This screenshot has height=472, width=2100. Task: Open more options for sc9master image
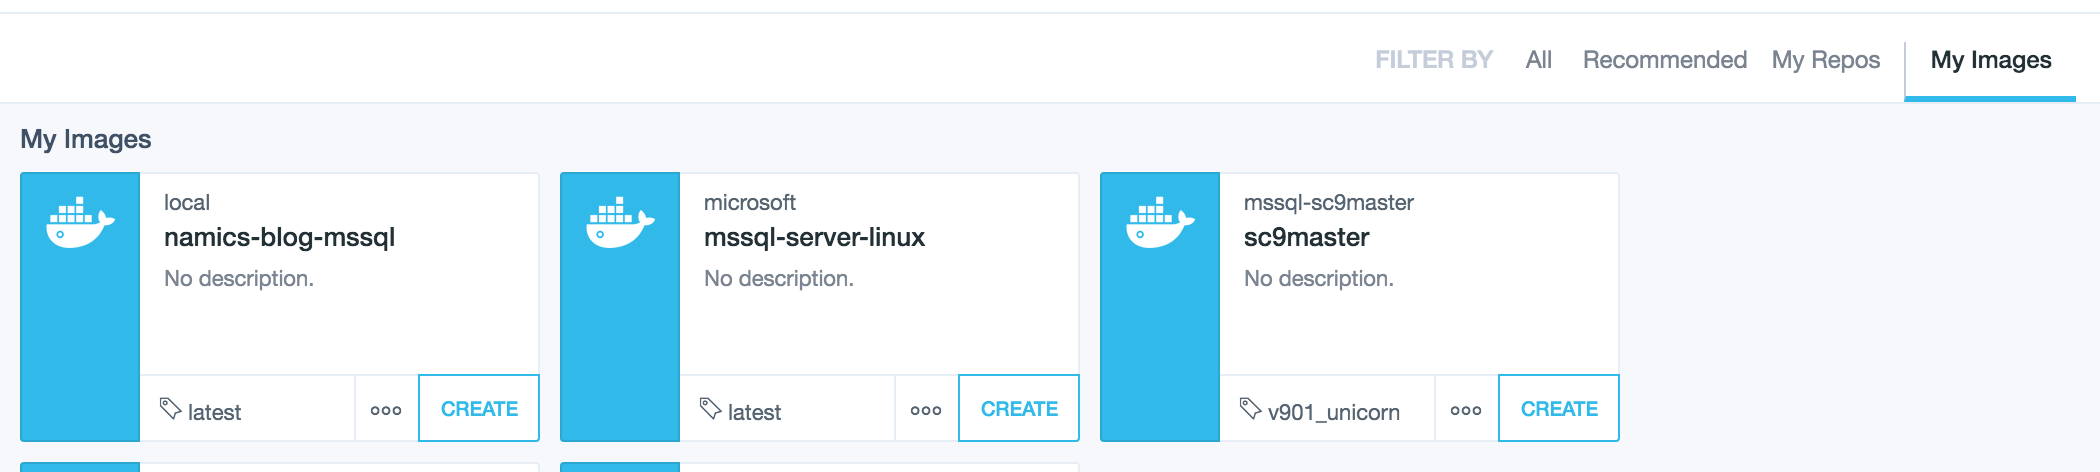pos(1466,410)
